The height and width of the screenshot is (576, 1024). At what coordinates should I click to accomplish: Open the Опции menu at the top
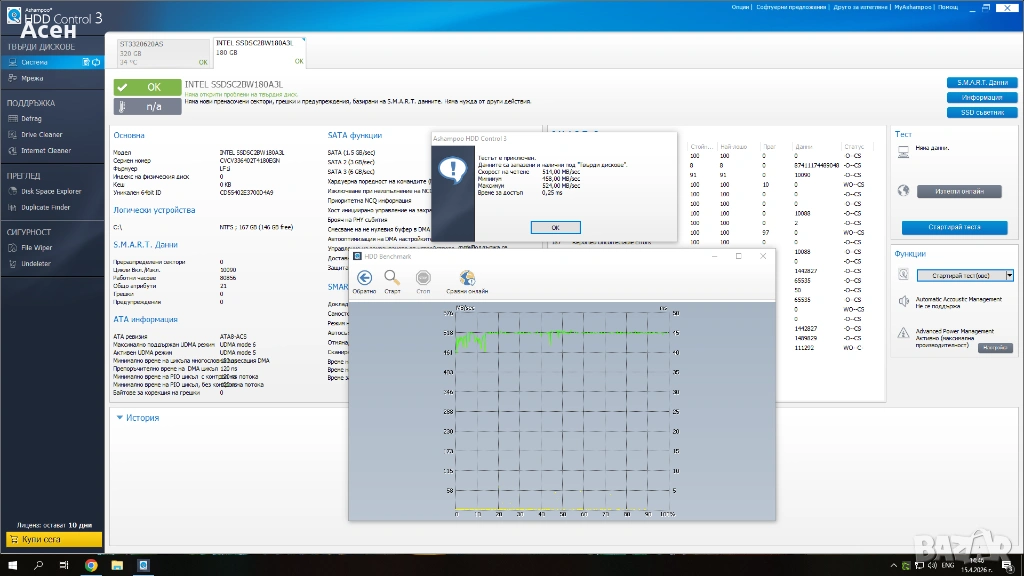pyautogui.click(x=740, y=6)
